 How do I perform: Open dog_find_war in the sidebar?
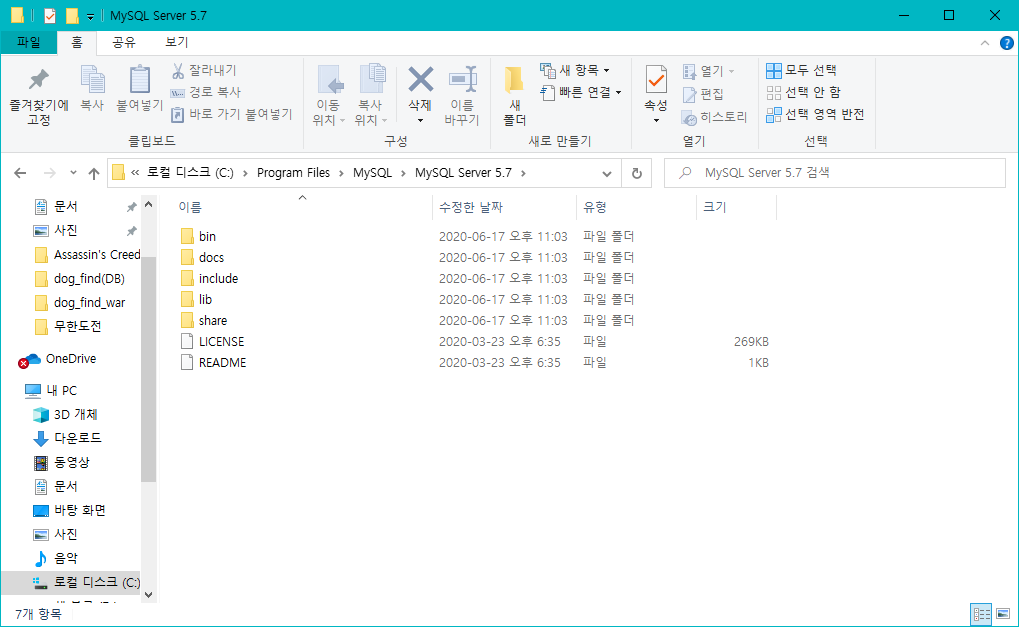point(80,303)
